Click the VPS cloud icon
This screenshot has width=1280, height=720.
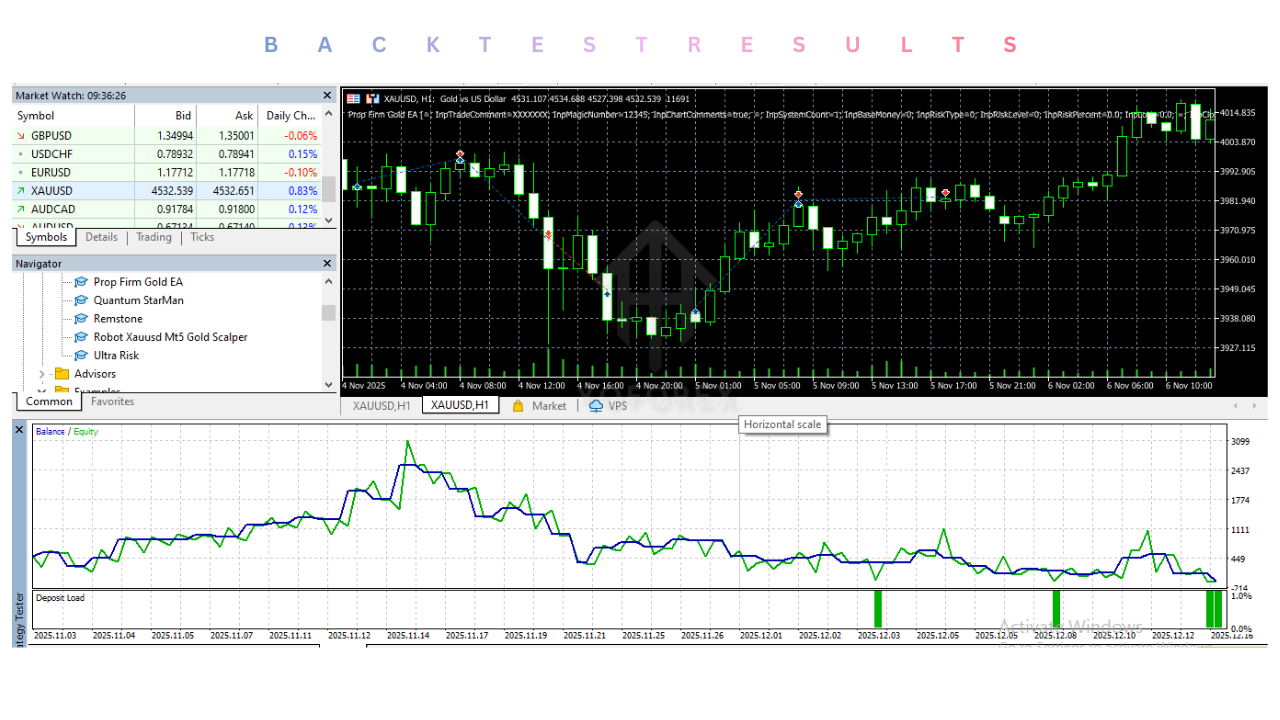(596, 405)
